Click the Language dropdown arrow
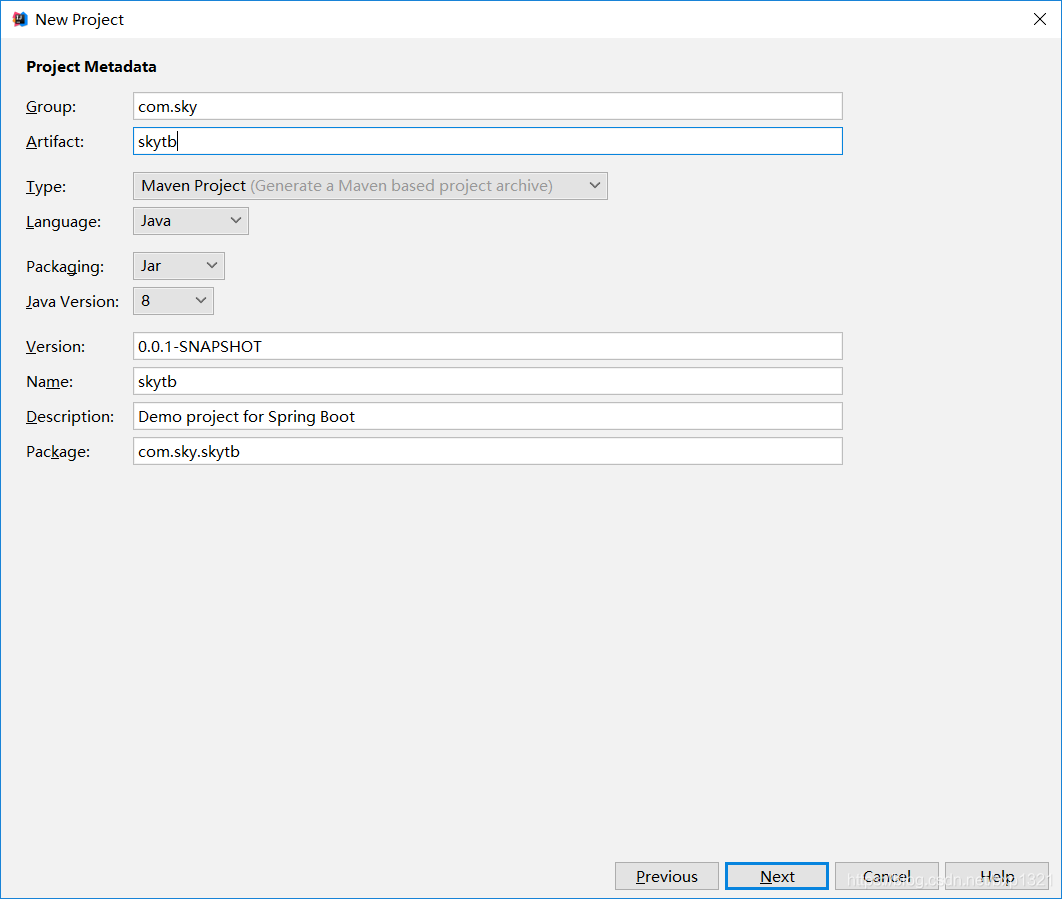Screen dimensions: 1062x899 (237, 220)
